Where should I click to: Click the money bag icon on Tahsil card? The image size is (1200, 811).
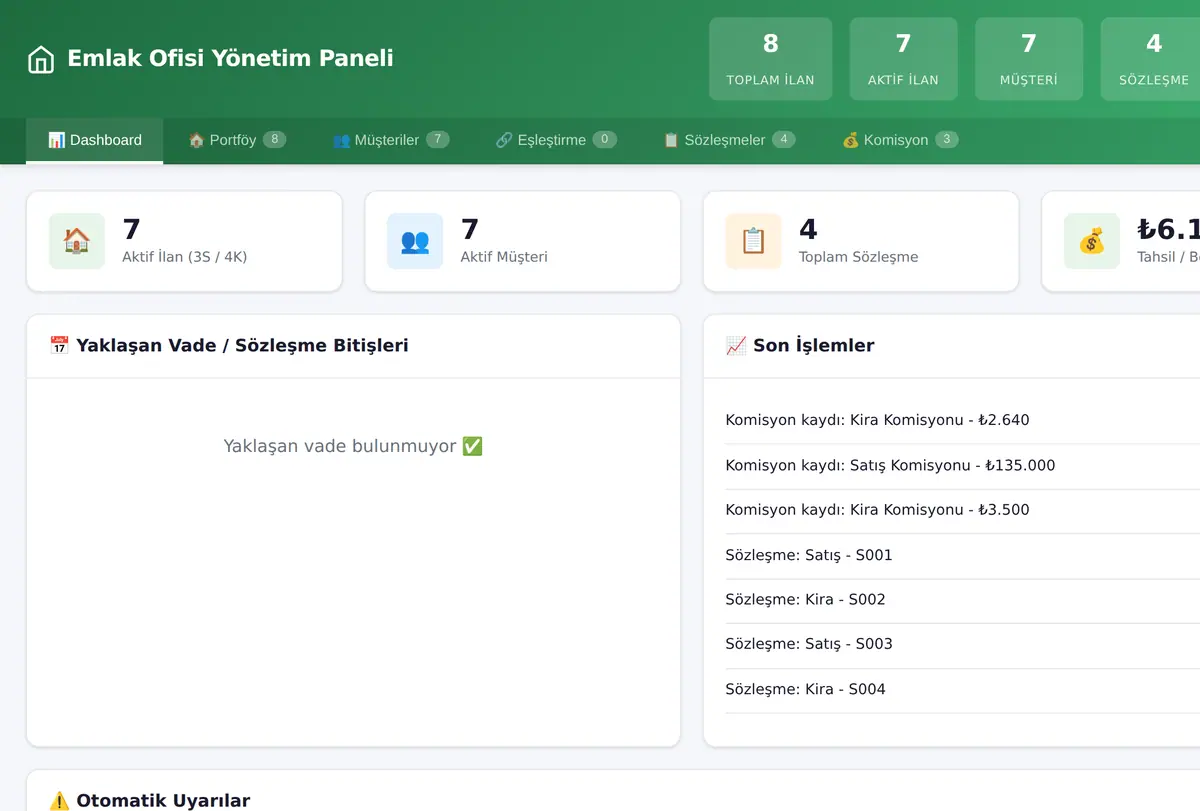tap(1091, 241)
